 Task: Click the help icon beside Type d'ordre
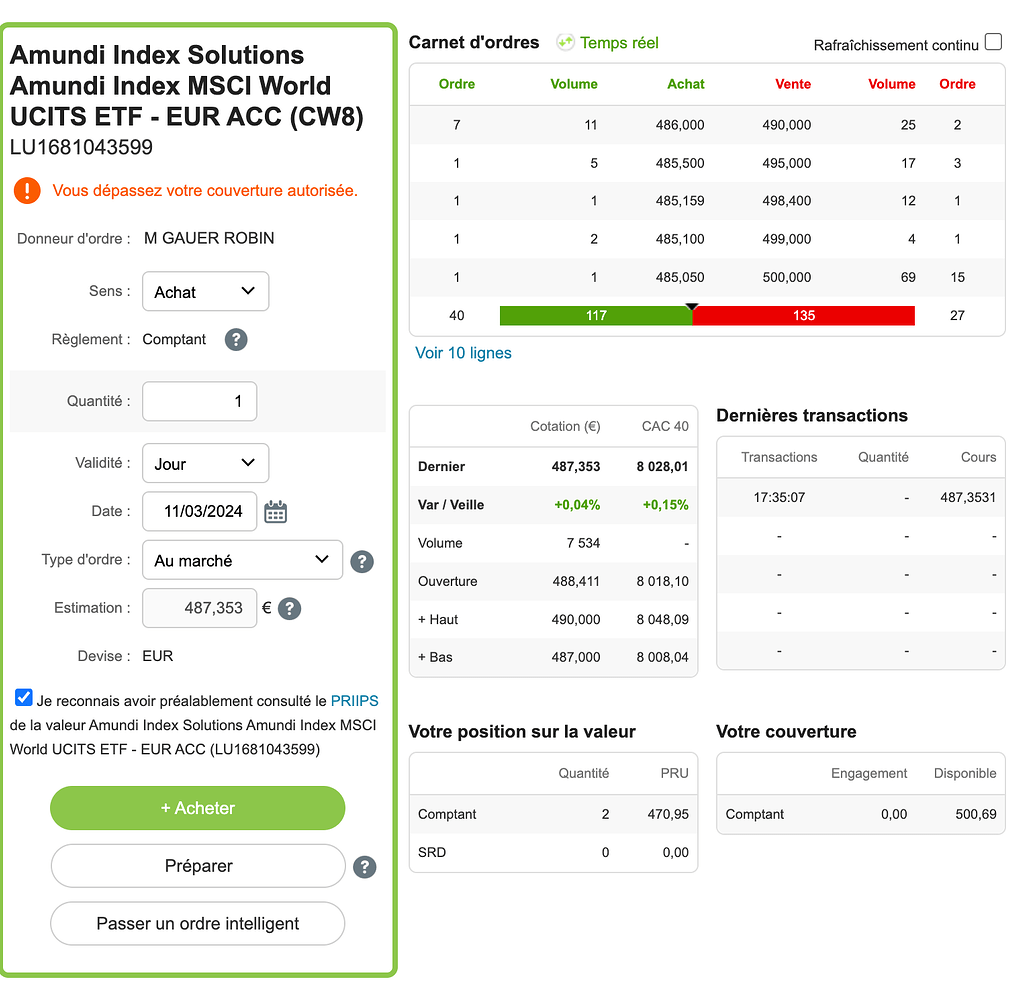tap(362, 561)
